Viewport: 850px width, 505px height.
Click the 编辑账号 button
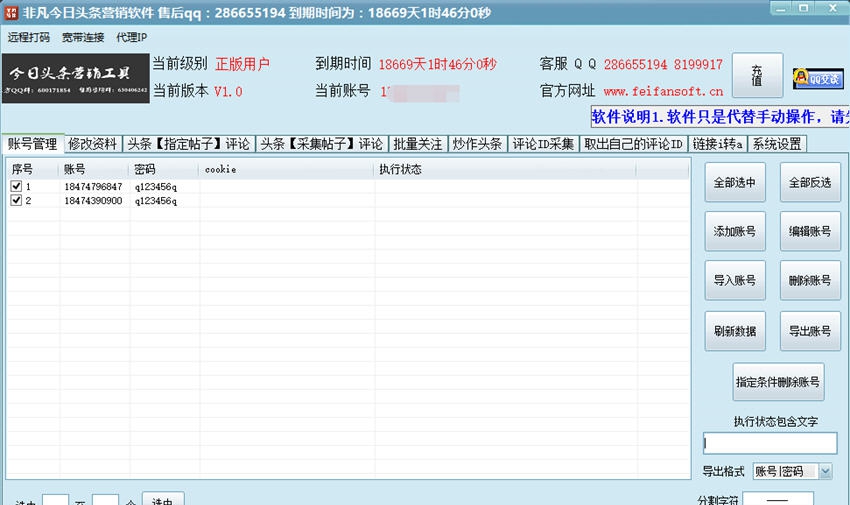810,231
